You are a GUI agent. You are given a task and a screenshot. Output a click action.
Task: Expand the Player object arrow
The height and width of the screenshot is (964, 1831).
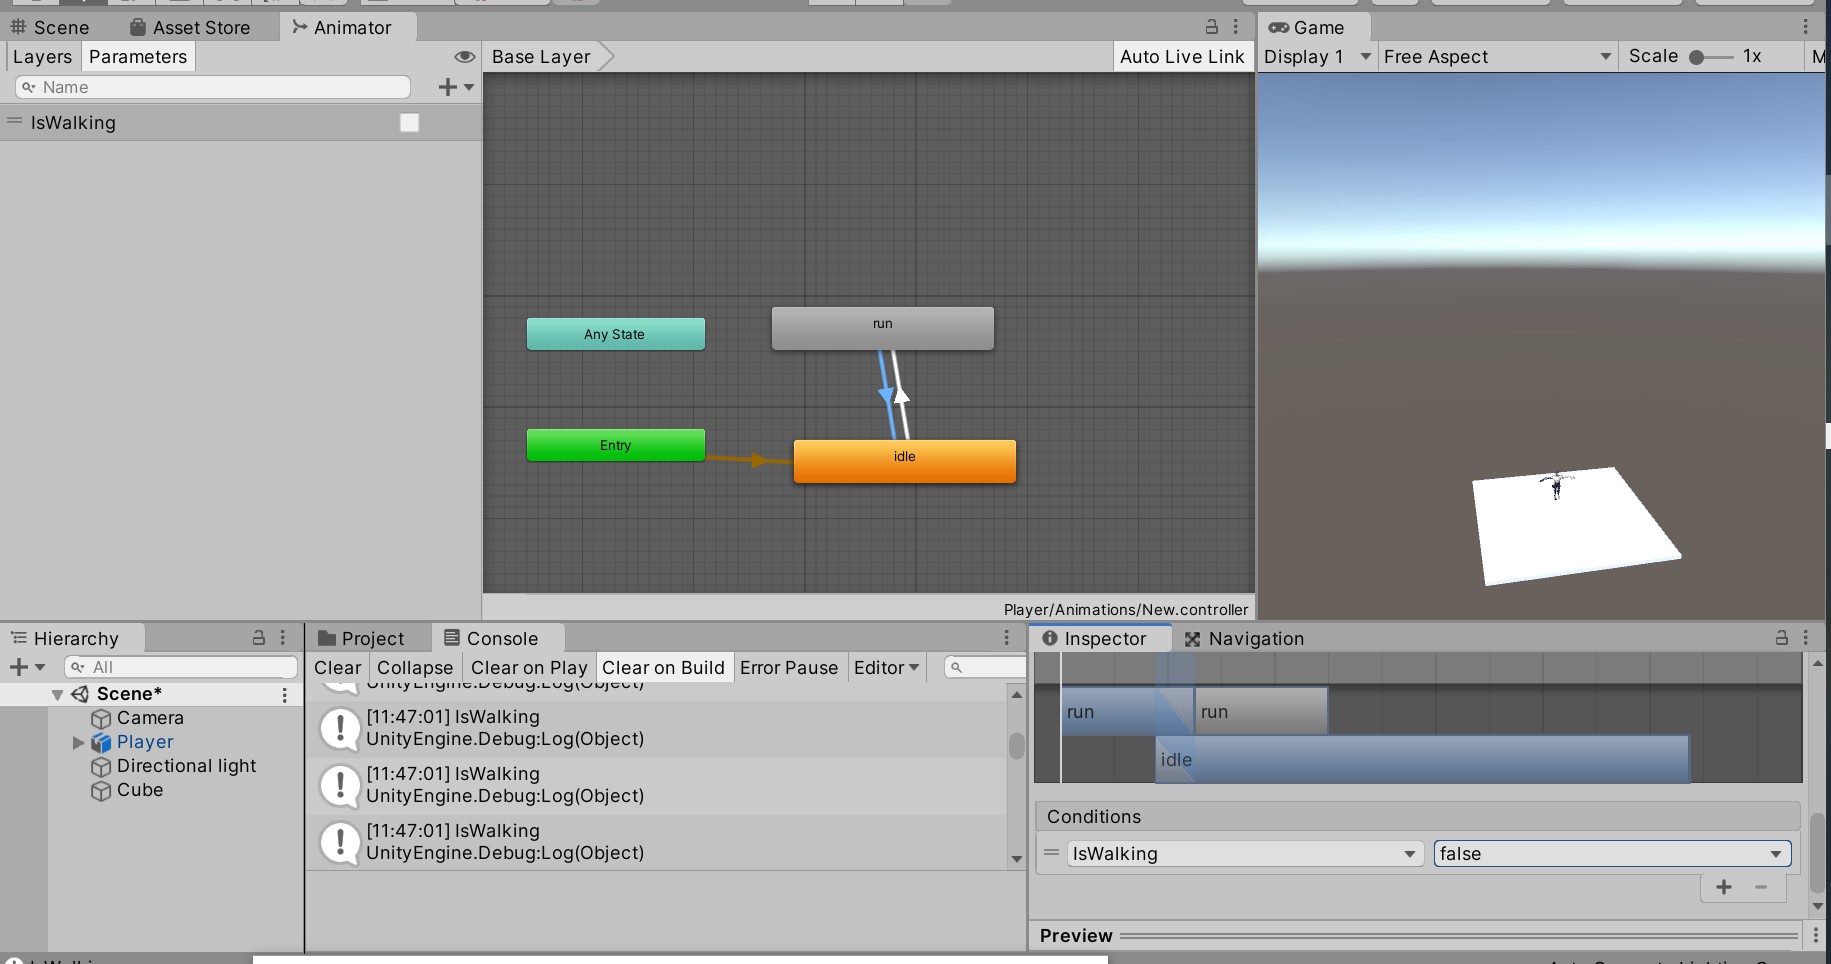(x=78, y=742)
